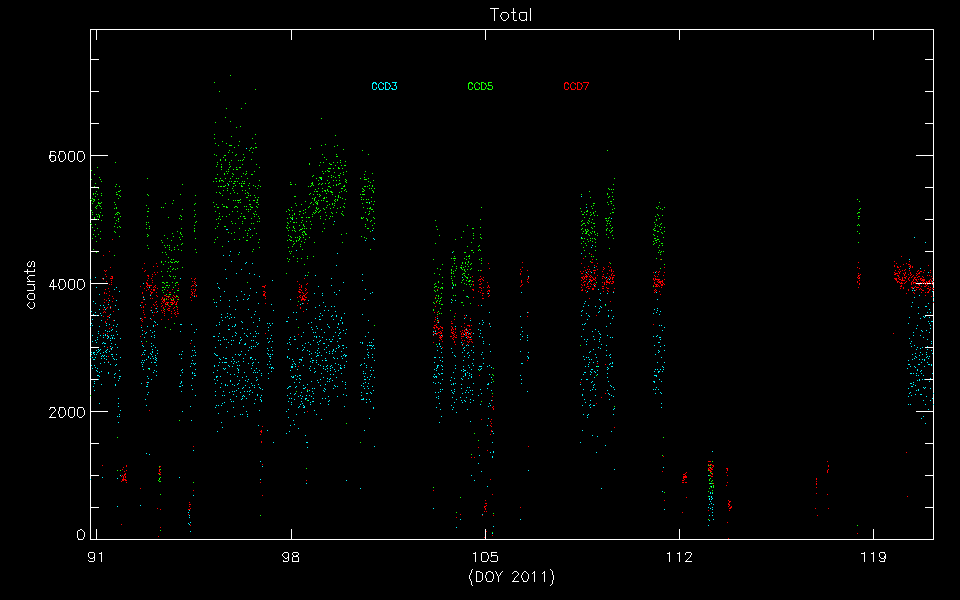Select the red CCD7 legend label
Image resolution: width=960 pixels, height=600 pixels.
tap(576, 86)
